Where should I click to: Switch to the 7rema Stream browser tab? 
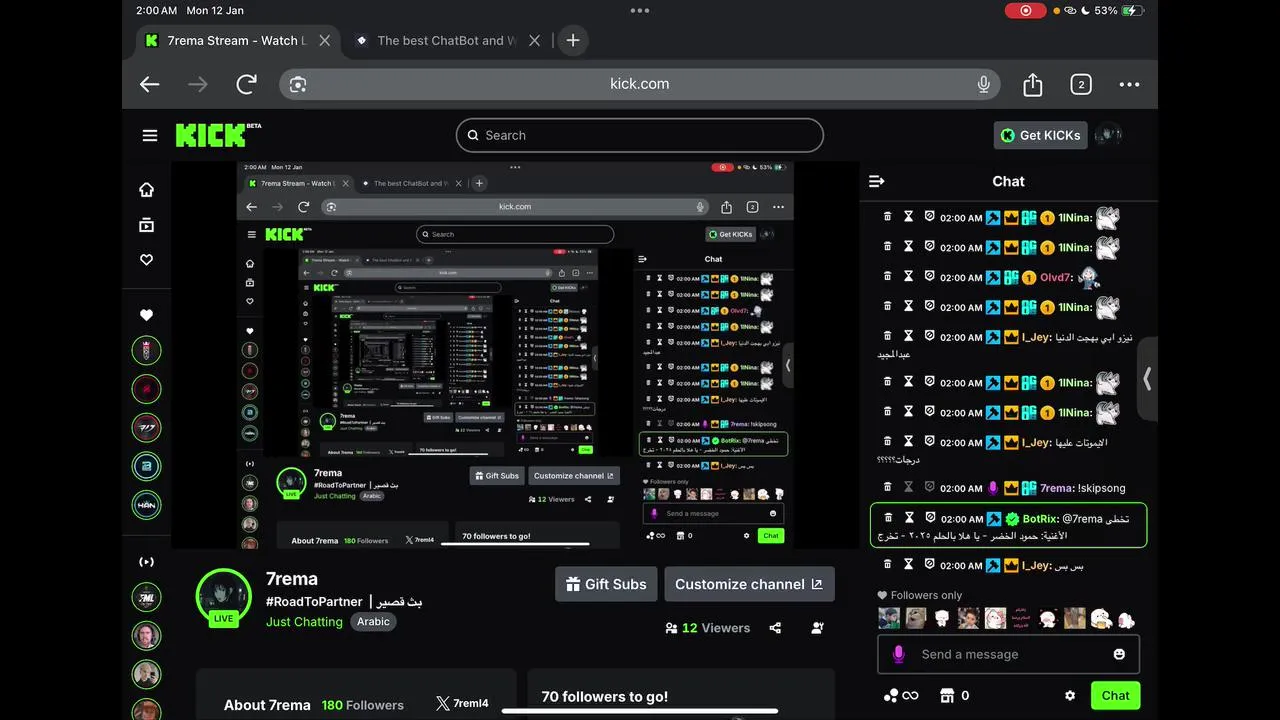(x=236, y=40)
